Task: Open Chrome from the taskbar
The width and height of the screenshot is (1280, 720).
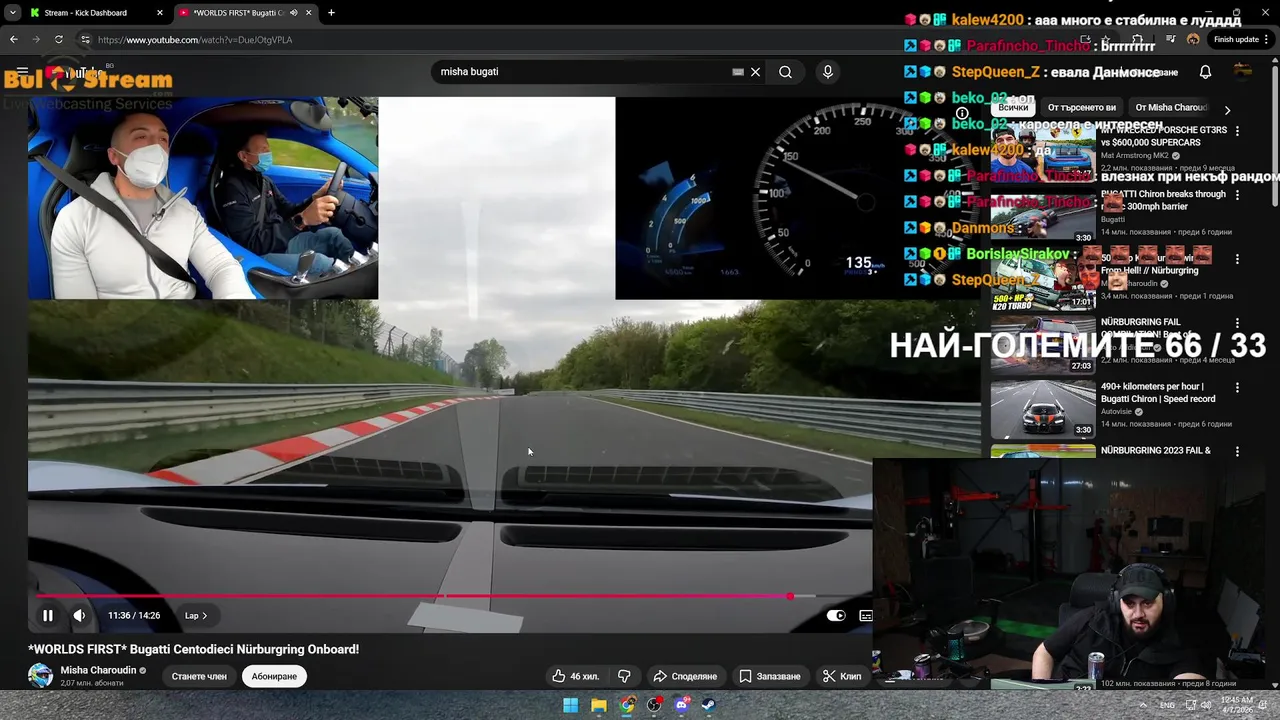Action: [626, 705]
